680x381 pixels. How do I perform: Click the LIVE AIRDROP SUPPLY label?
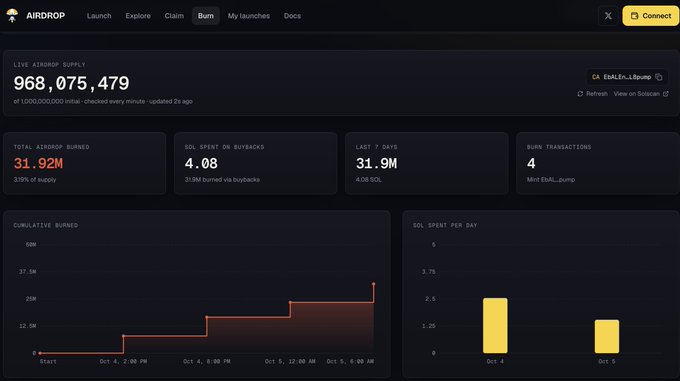click(x=49, y=65)
